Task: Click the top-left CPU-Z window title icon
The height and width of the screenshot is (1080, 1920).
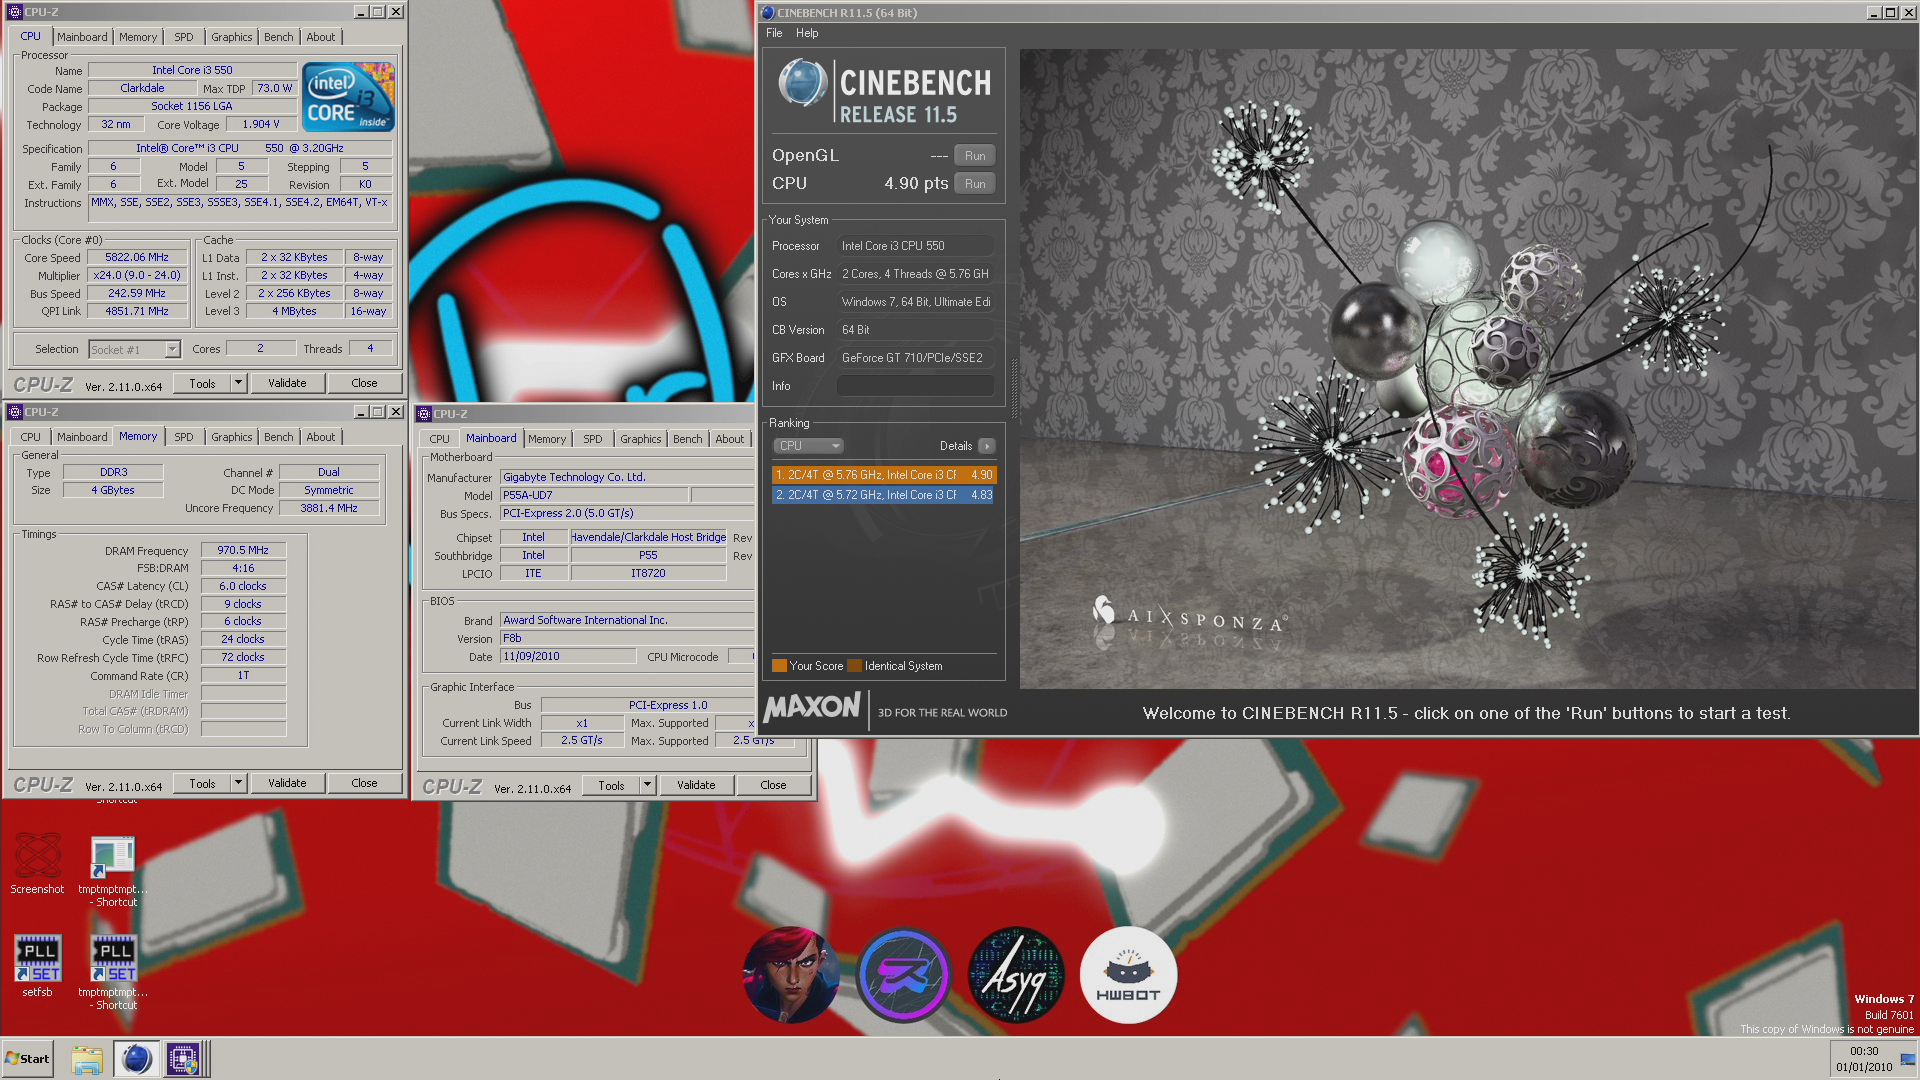Action: (x=14, y=12)
